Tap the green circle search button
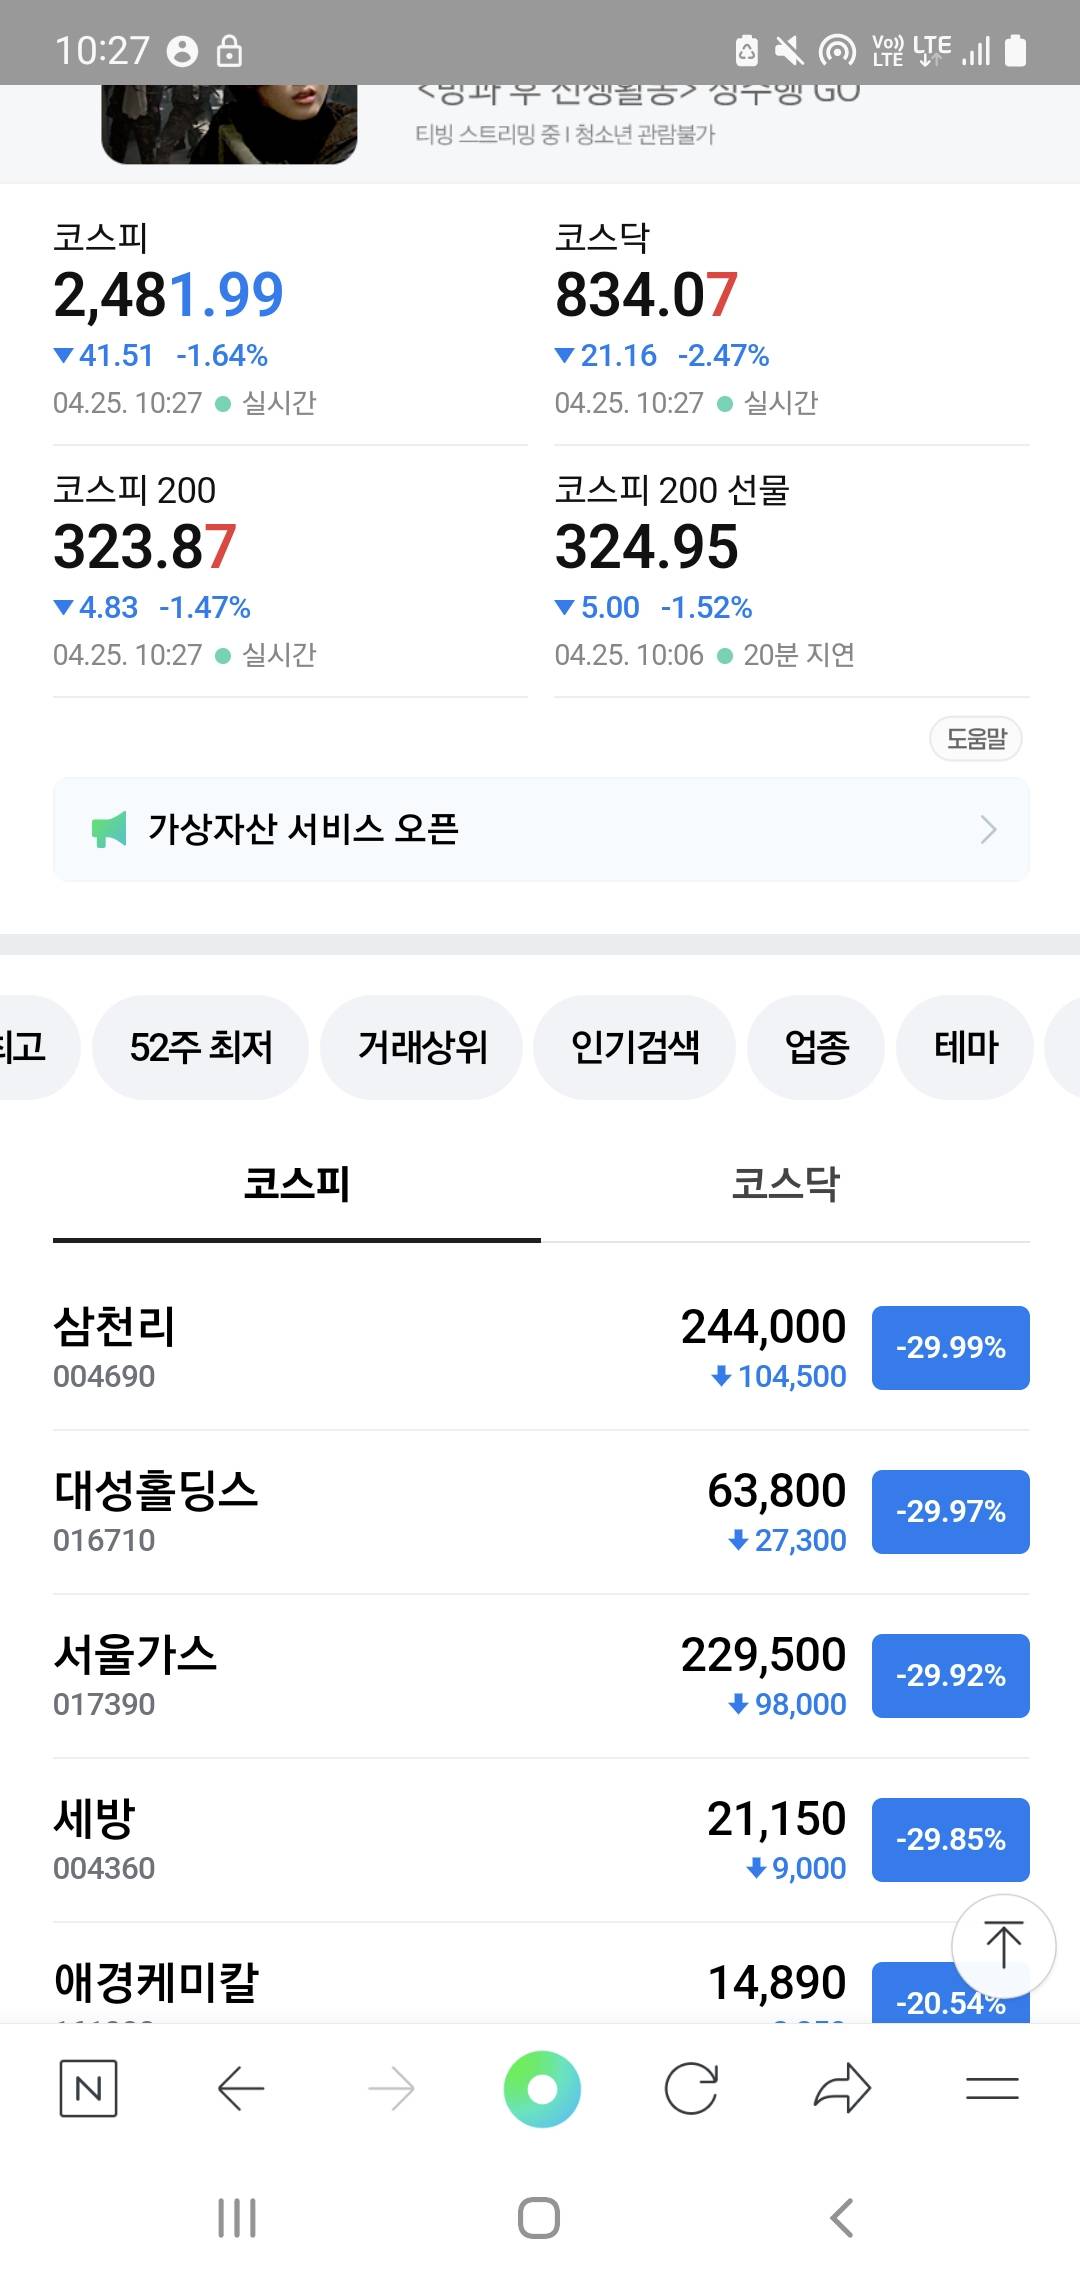The width and height of the screenshot is (1080, 2280). click(x=542, y=2088)
